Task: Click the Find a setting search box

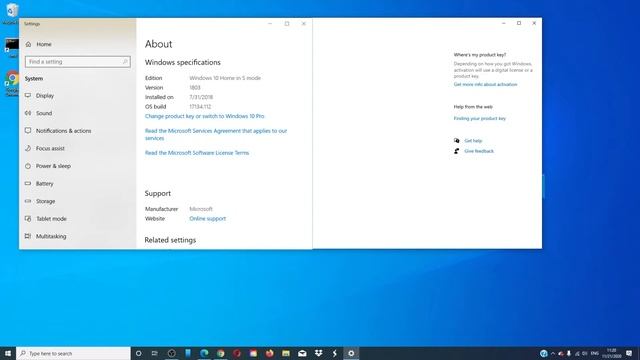Action: [78, 62]
